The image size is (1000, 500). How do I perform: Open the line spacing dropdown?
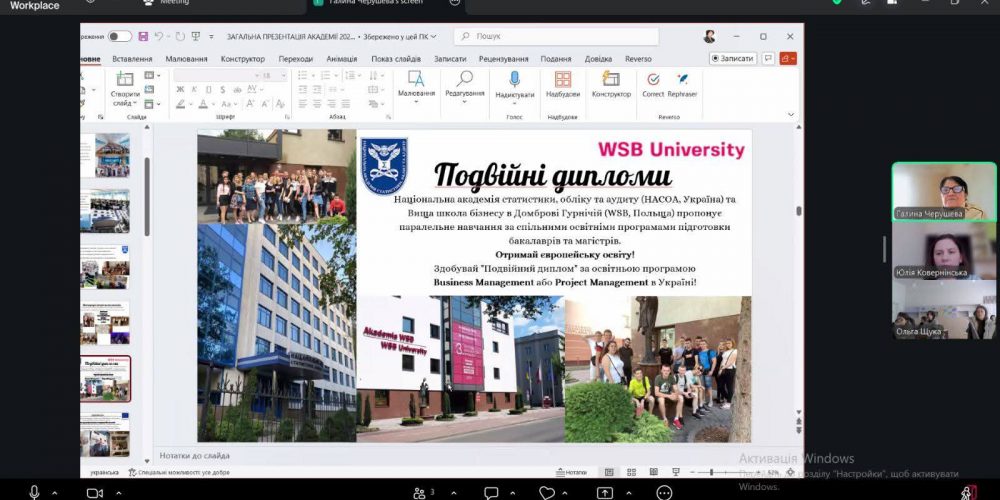pyautogui.click(x=352, y=75)
